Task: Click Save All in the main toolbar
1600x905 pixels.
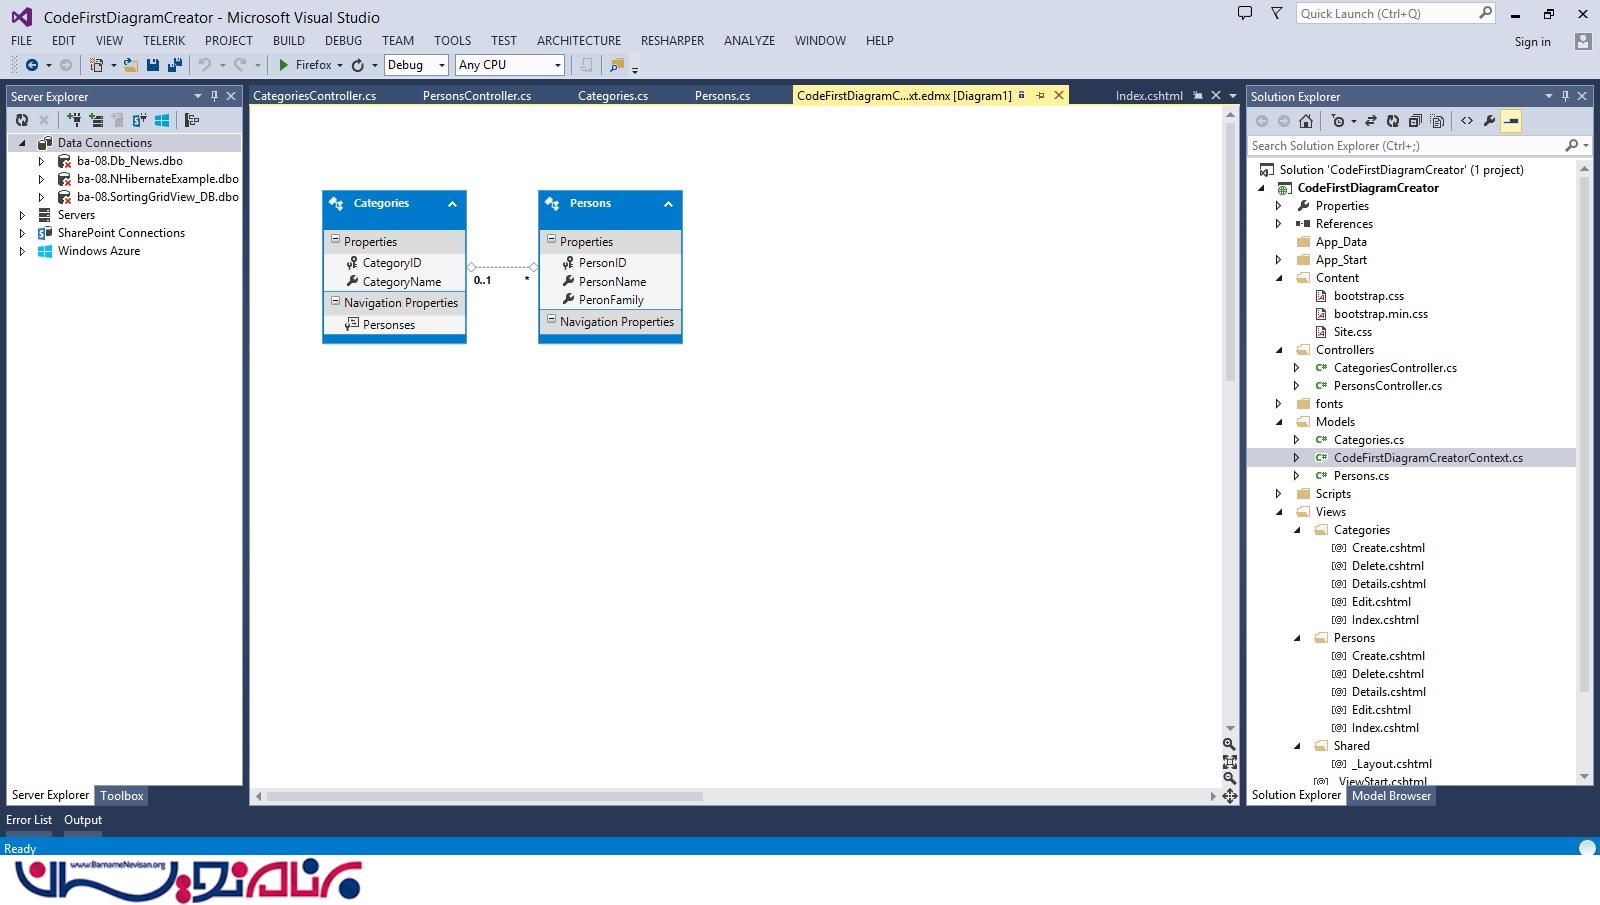Action: pos(175,65)
